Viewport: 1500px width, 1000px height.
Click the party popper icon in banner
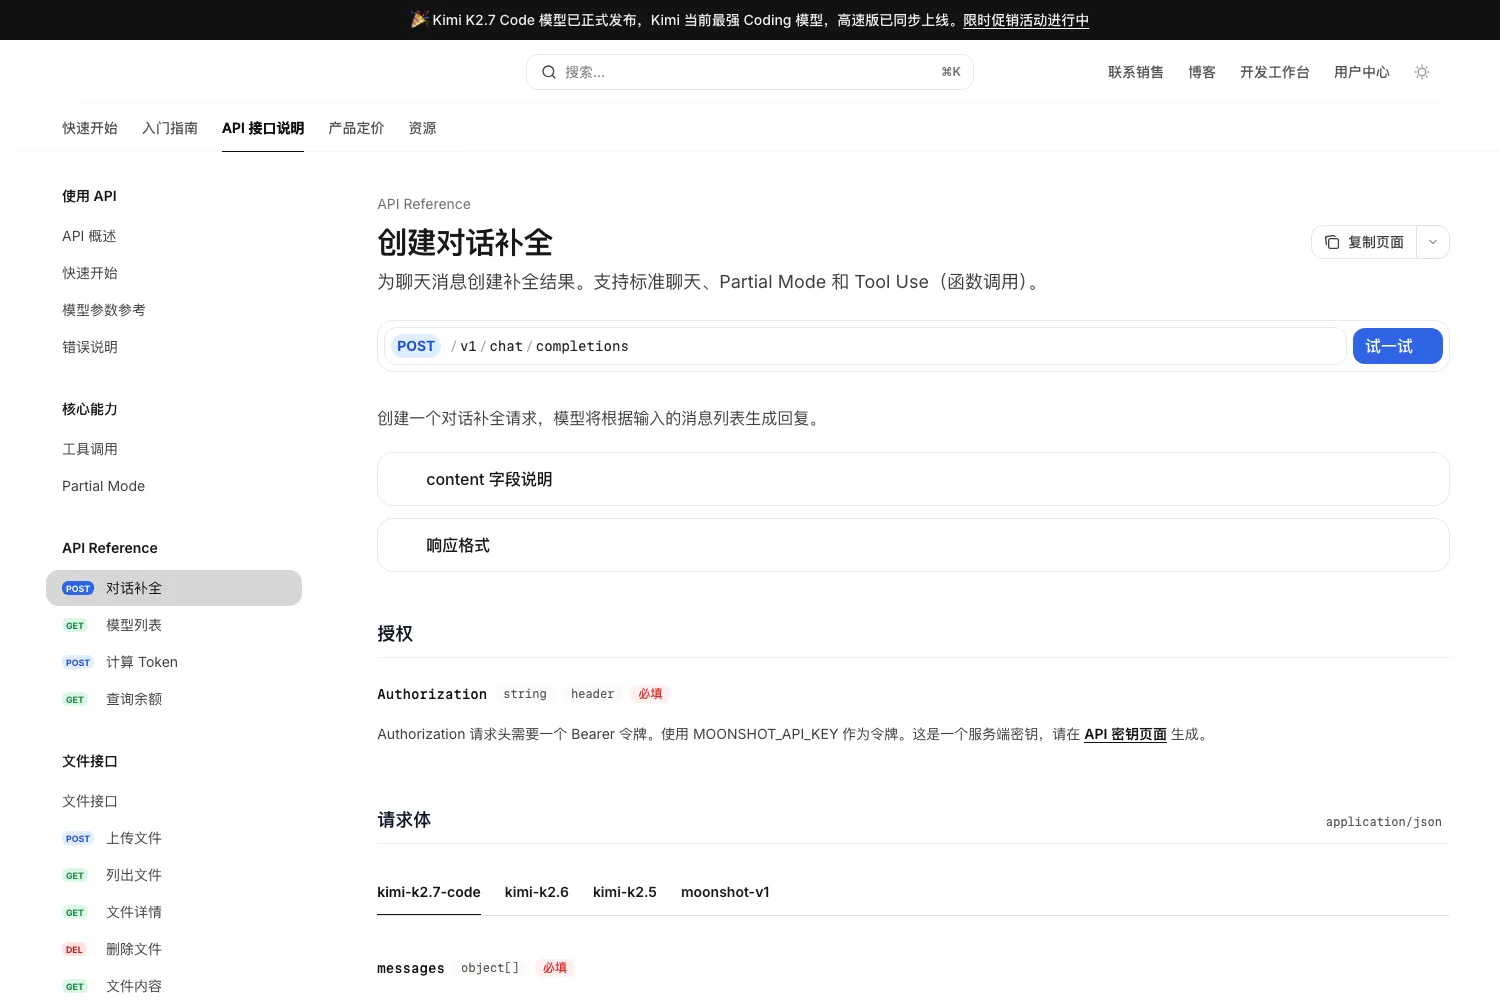click(419, 19)
